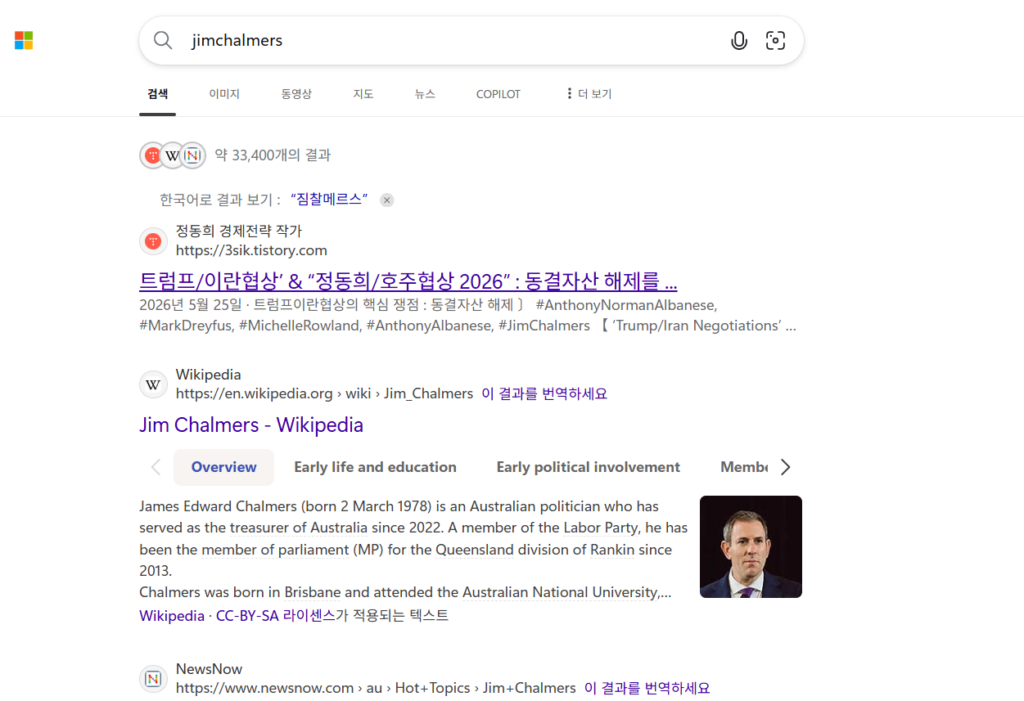The width and height of the screenshot is (1024, 701).
Task: Show previous Wikipedia section tabs with left chevron
Action: [155, 467]
